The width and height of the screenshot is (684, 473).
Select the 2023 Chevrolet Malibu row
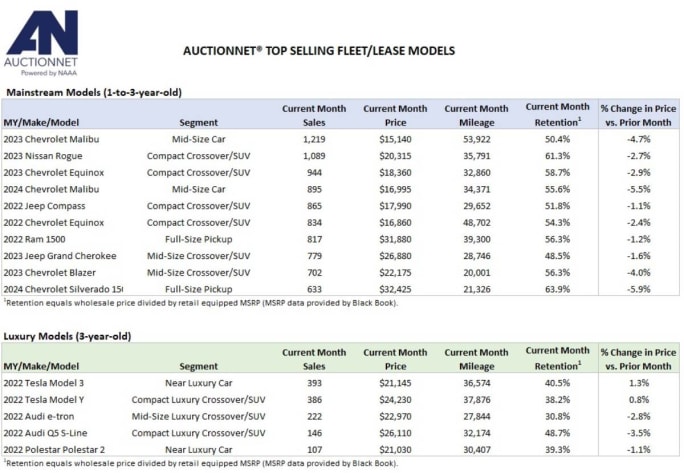340,139
